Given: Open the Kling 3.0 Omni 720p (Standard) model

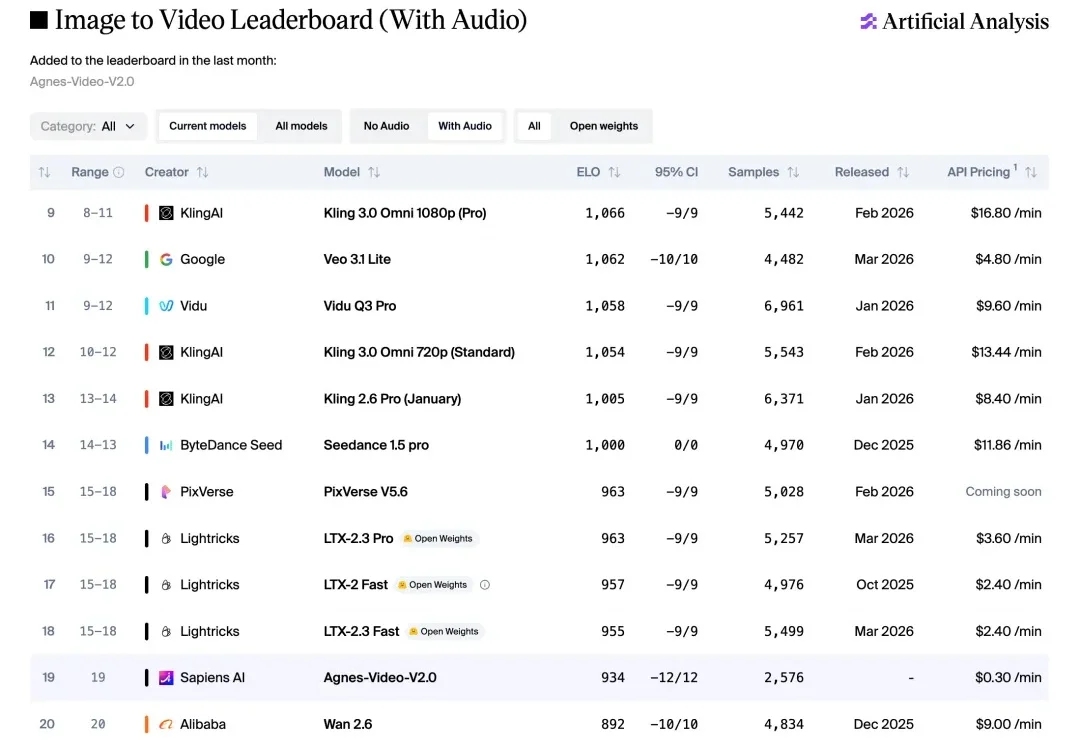Looking at the screenshot, I should tap(419, 353).
